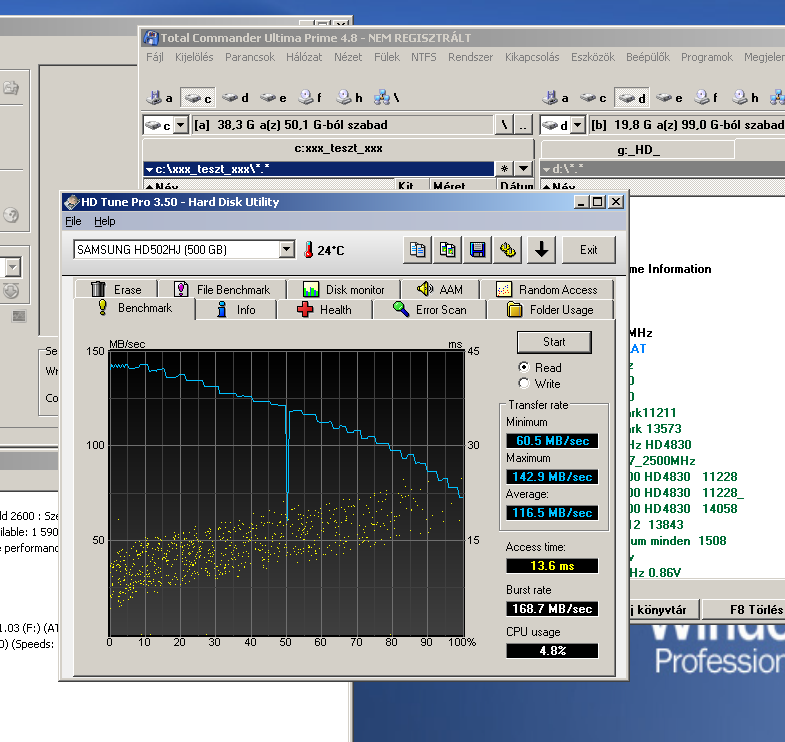Select drive f in Total Commander right drive bar
This screenshot has height=742, width=785.
point(706,98)
